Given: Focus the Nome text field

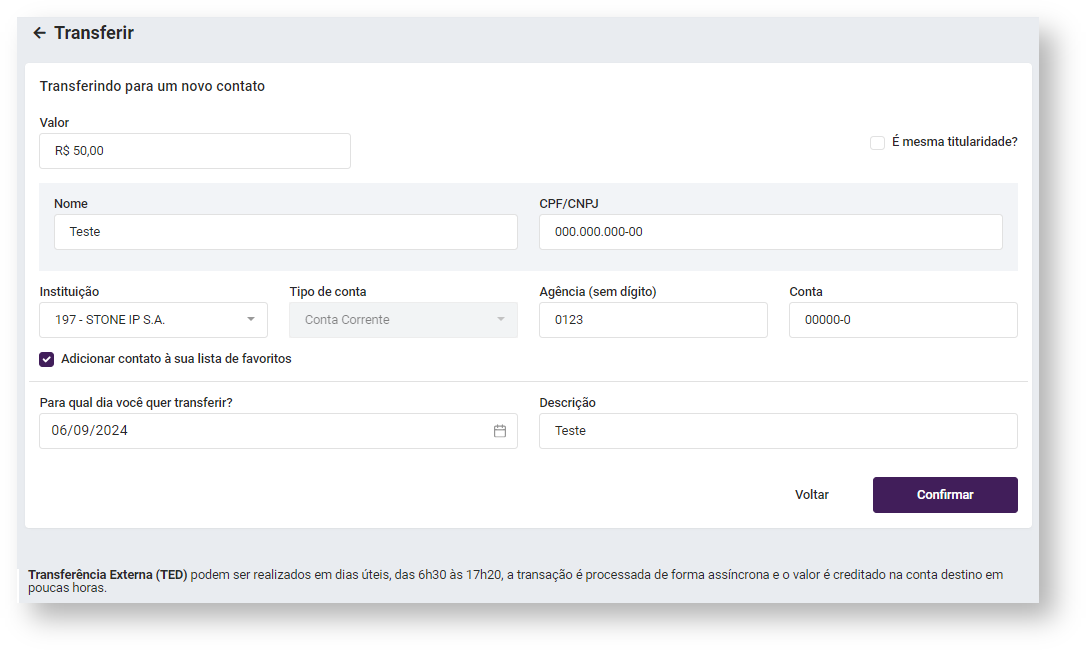Looking at the screenshot, I should click(285, 232).
